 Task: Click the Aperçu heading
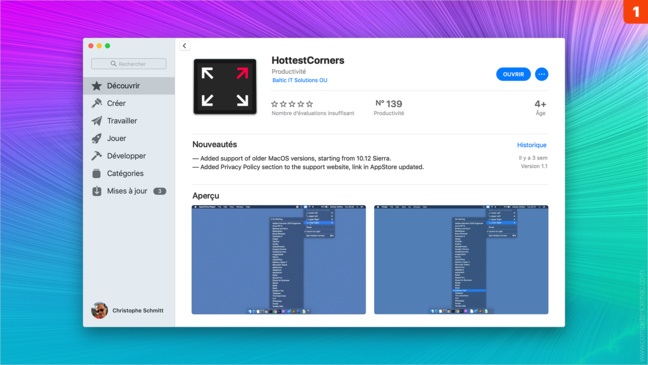click(x=206, y=196)
